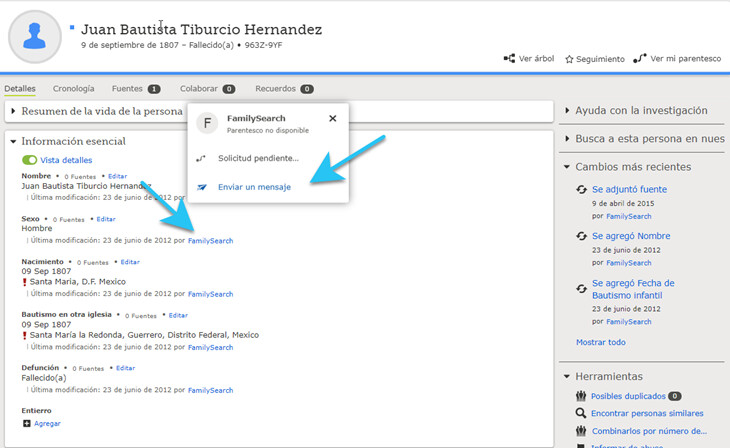Open Encontrar personas similares tool
This screenshot has height=448, width=730.
647,414
